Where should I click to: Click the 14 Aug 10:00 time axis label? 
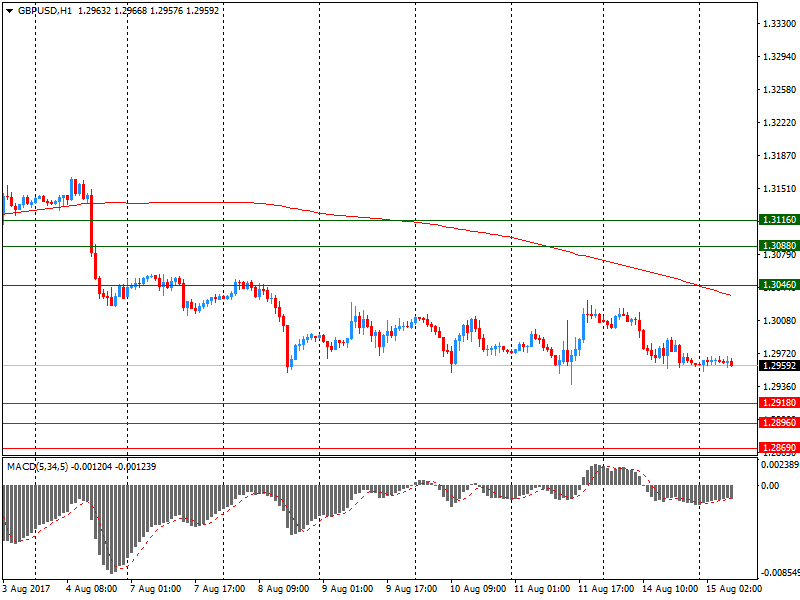point(670,589)
